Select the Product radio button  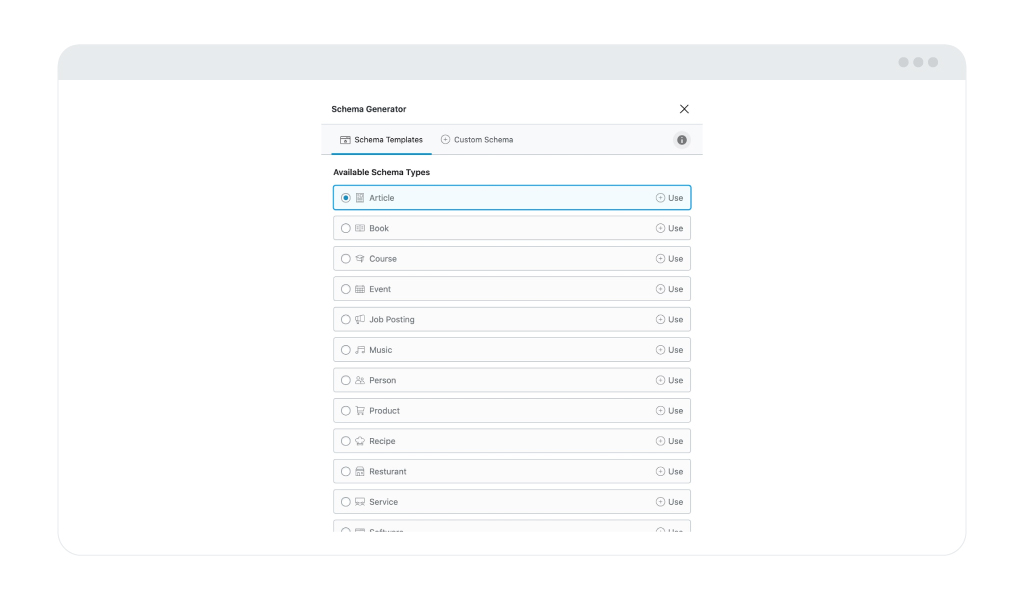(345, 411)
